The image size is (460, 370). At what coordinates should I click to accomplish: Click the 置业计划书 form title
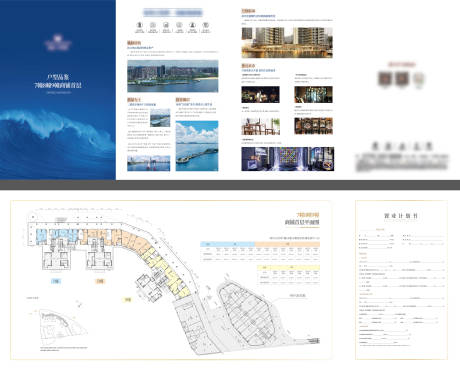point(401,216)
